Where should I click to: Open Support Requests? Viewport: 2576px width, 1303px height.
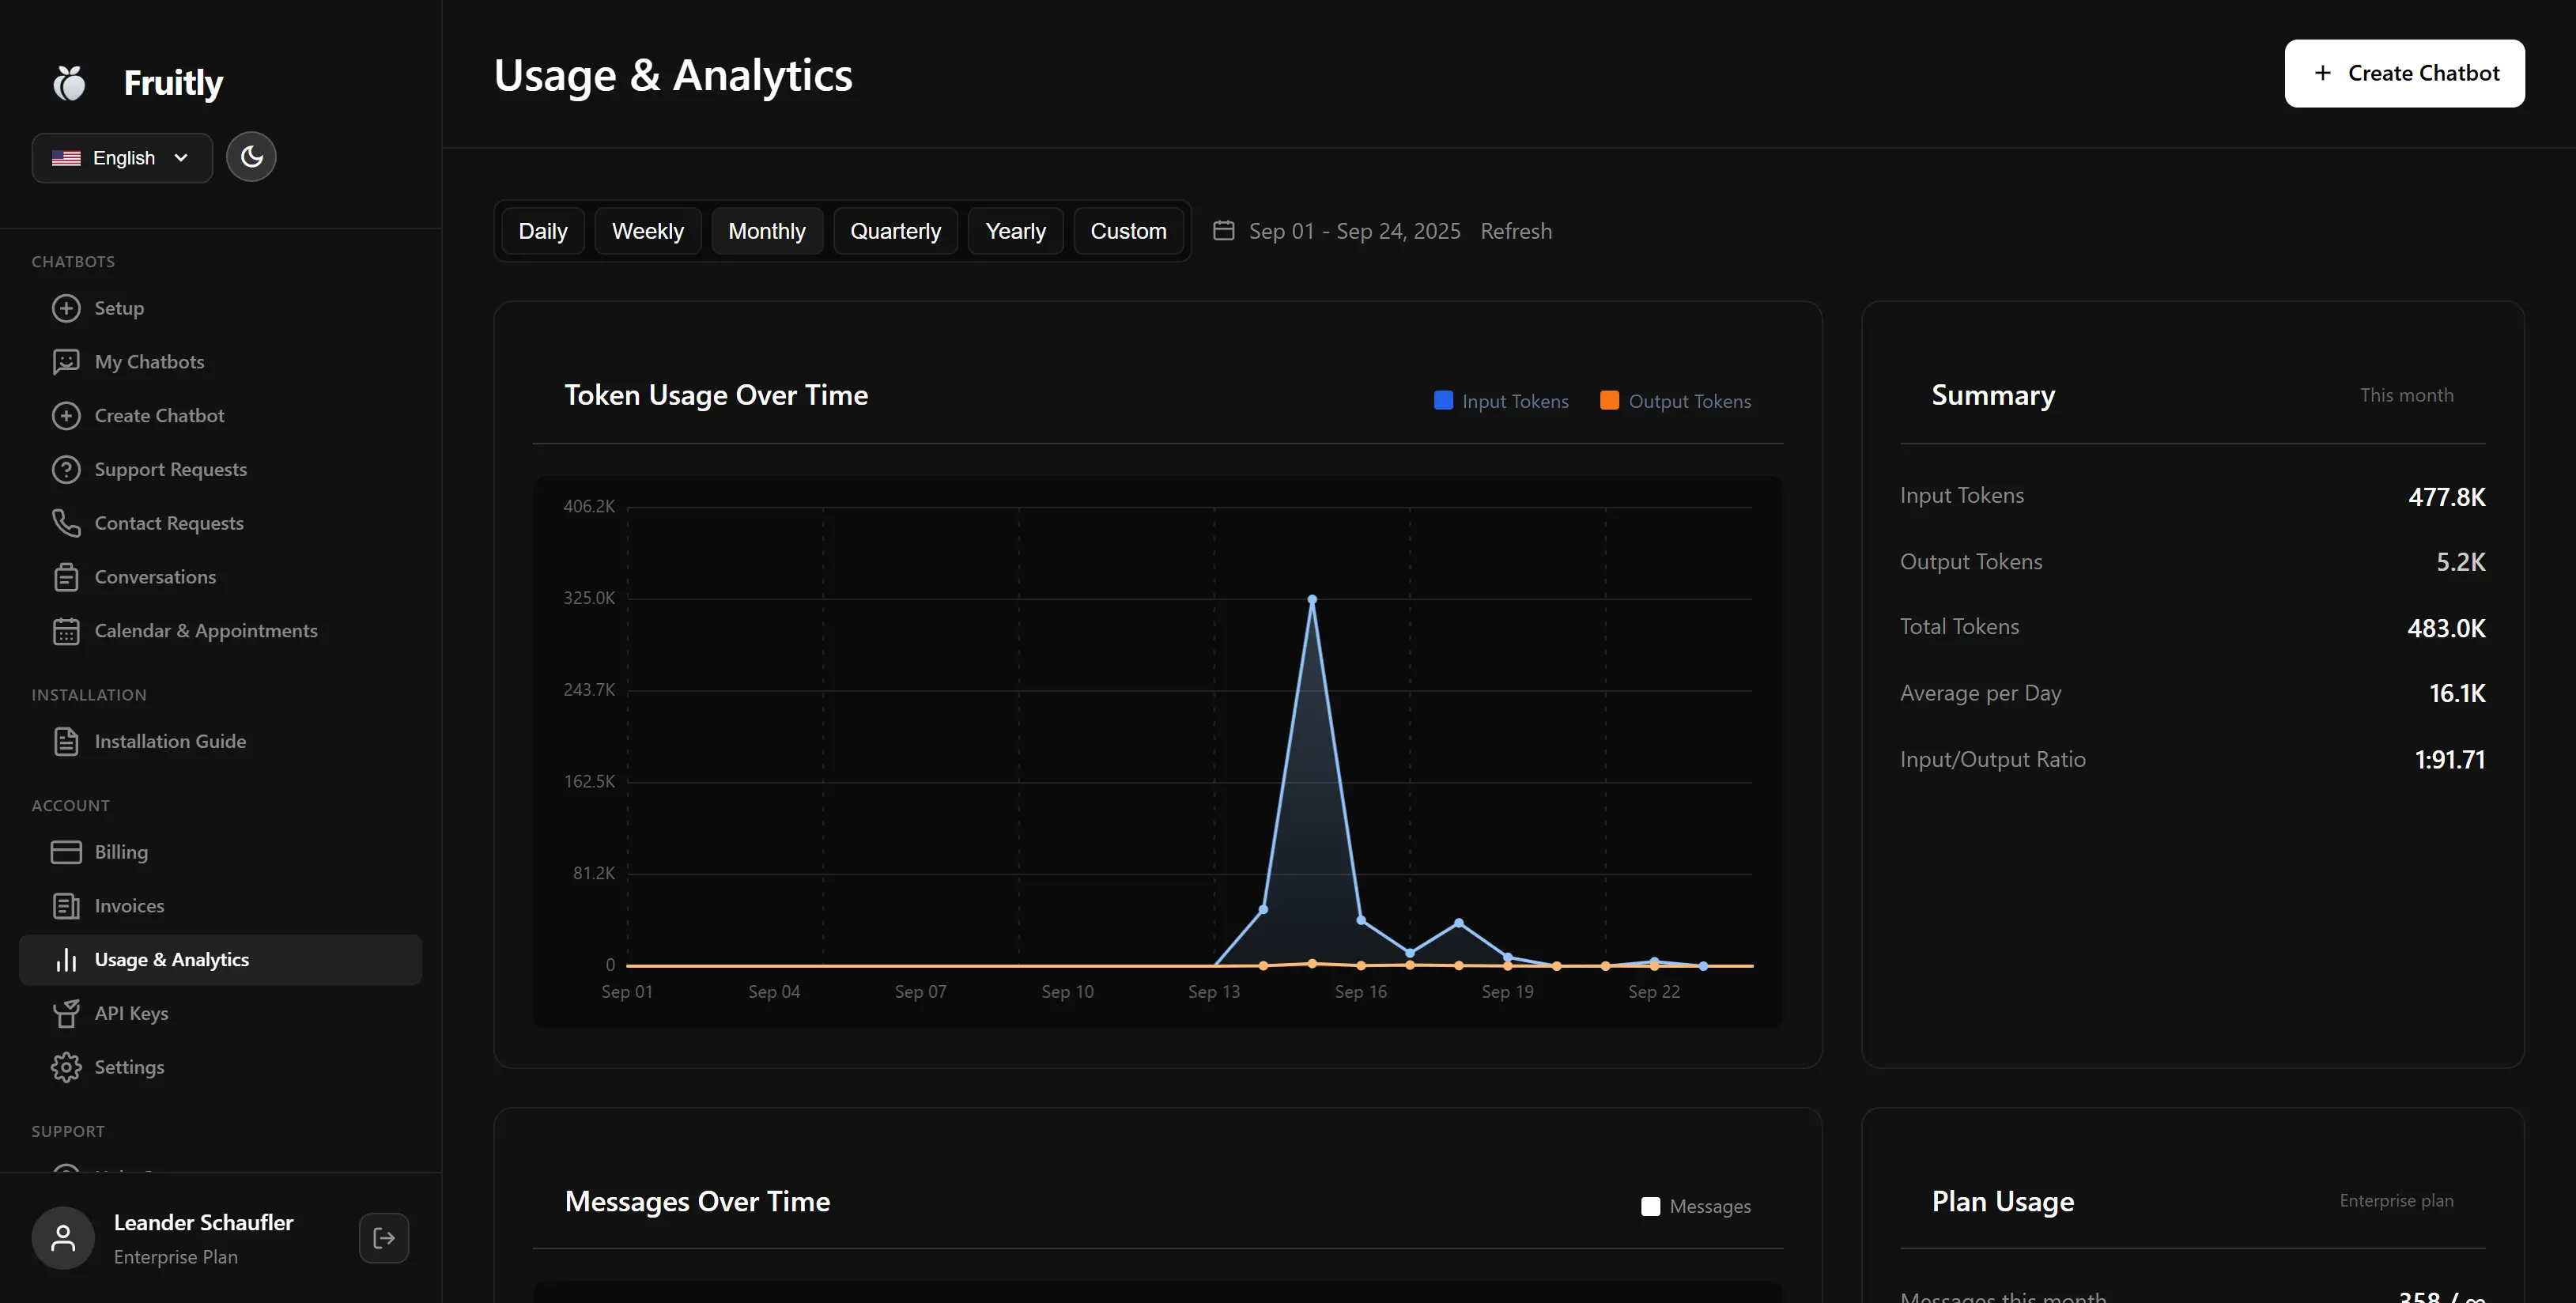170,468
